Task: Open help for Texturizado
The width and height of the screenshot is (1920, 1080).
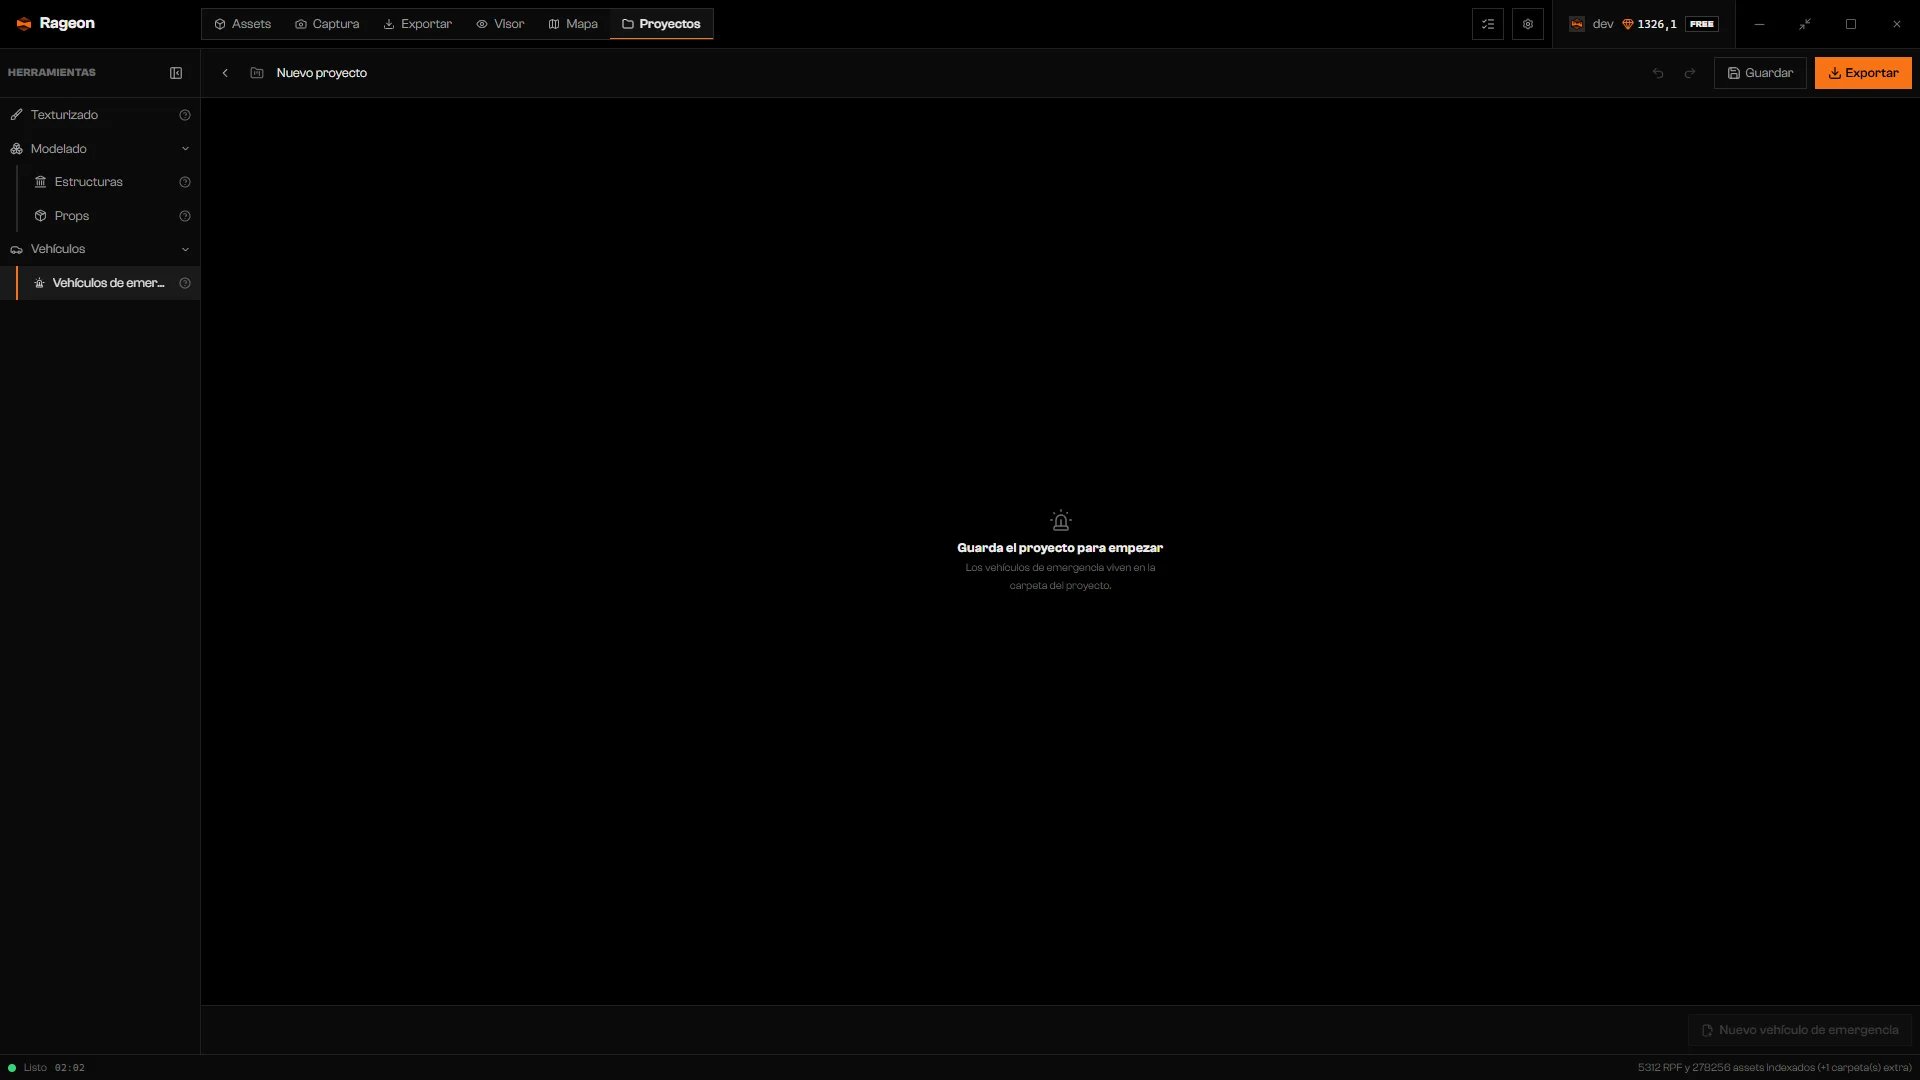Action: (185, 115)
